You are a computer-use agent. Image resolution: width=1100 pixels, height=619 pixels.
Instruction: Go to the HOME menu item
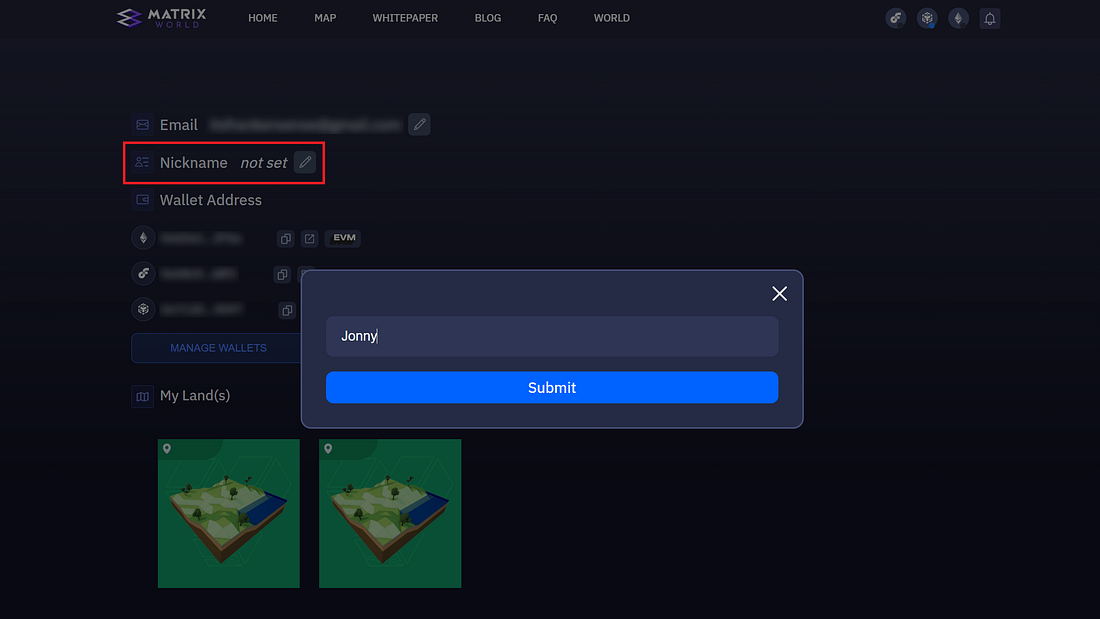point(262,18)
